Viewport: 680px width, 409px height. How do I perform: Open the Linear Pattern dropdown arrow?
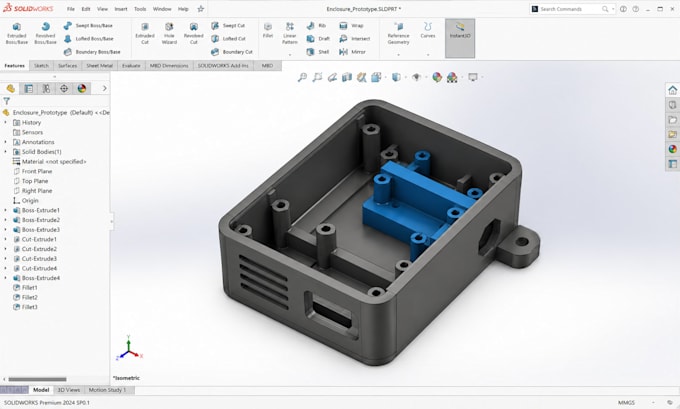click(290, 55)
